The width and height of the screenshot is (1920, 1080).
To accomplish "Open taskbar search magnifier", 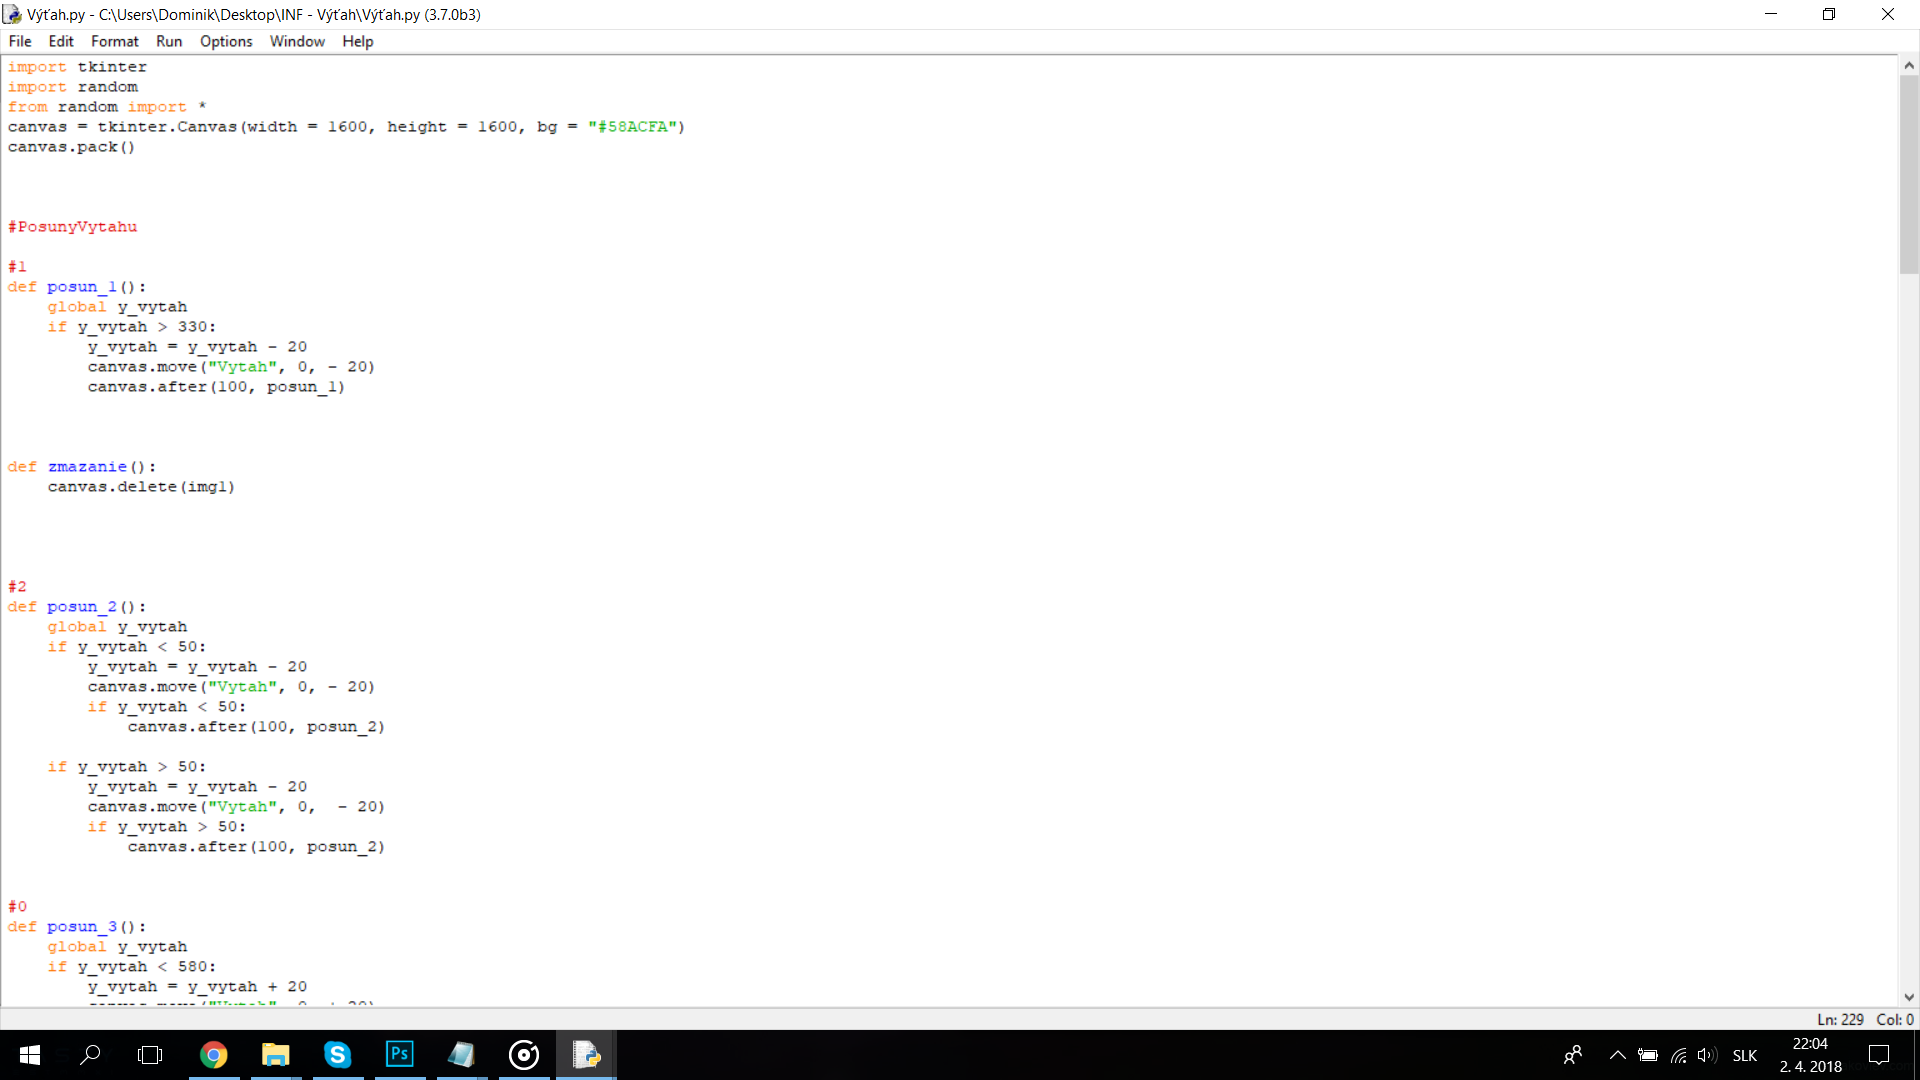I will pyautogui.click(x=90, y=1055).
